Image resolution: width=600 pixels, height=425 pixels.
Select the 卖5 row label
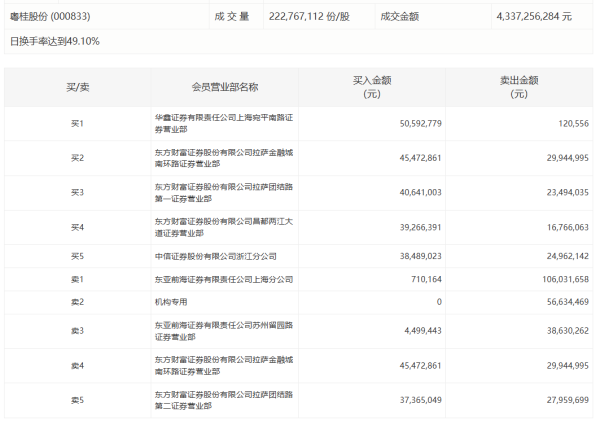point(77,401)
